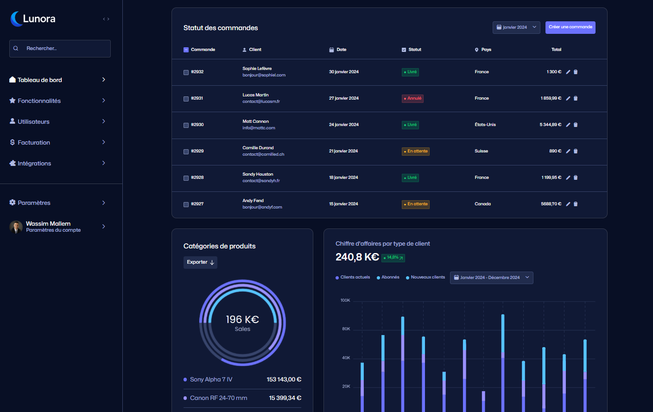653x412 pixels.
Task: Open the Janvier 2024 - Décembre 2024 range dropdown
Action: click(x=491, y=277)
